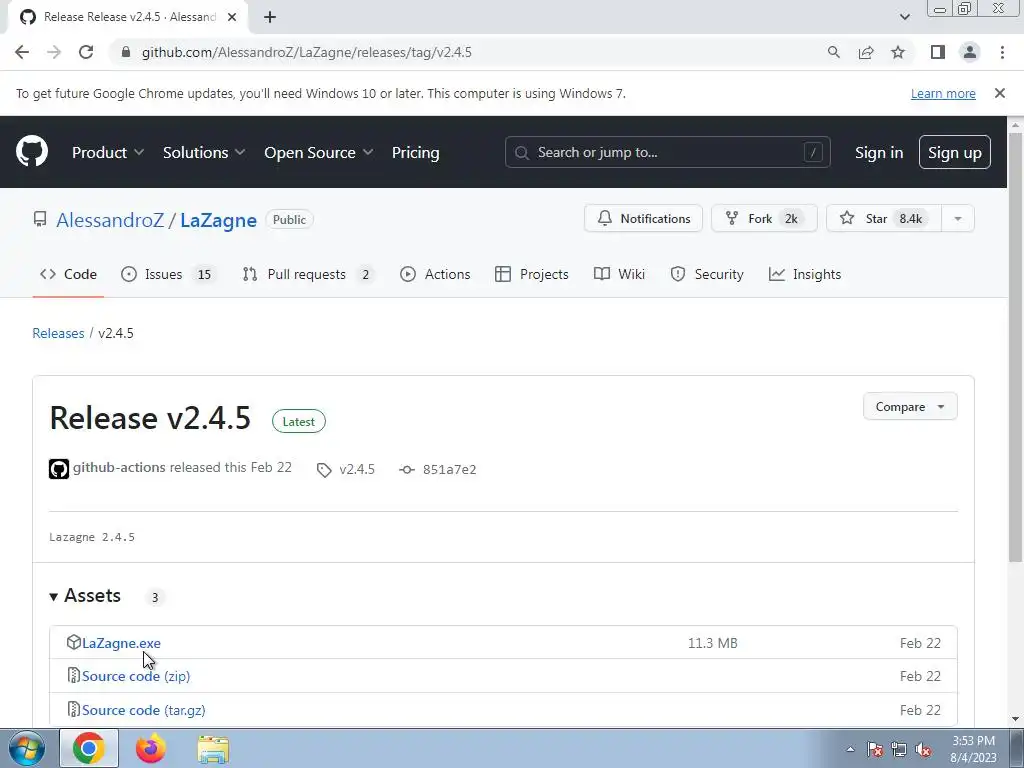Open the dropdown arrow next to Star
This screenshot has height=768, width=1024.
(x=957, y=219)
